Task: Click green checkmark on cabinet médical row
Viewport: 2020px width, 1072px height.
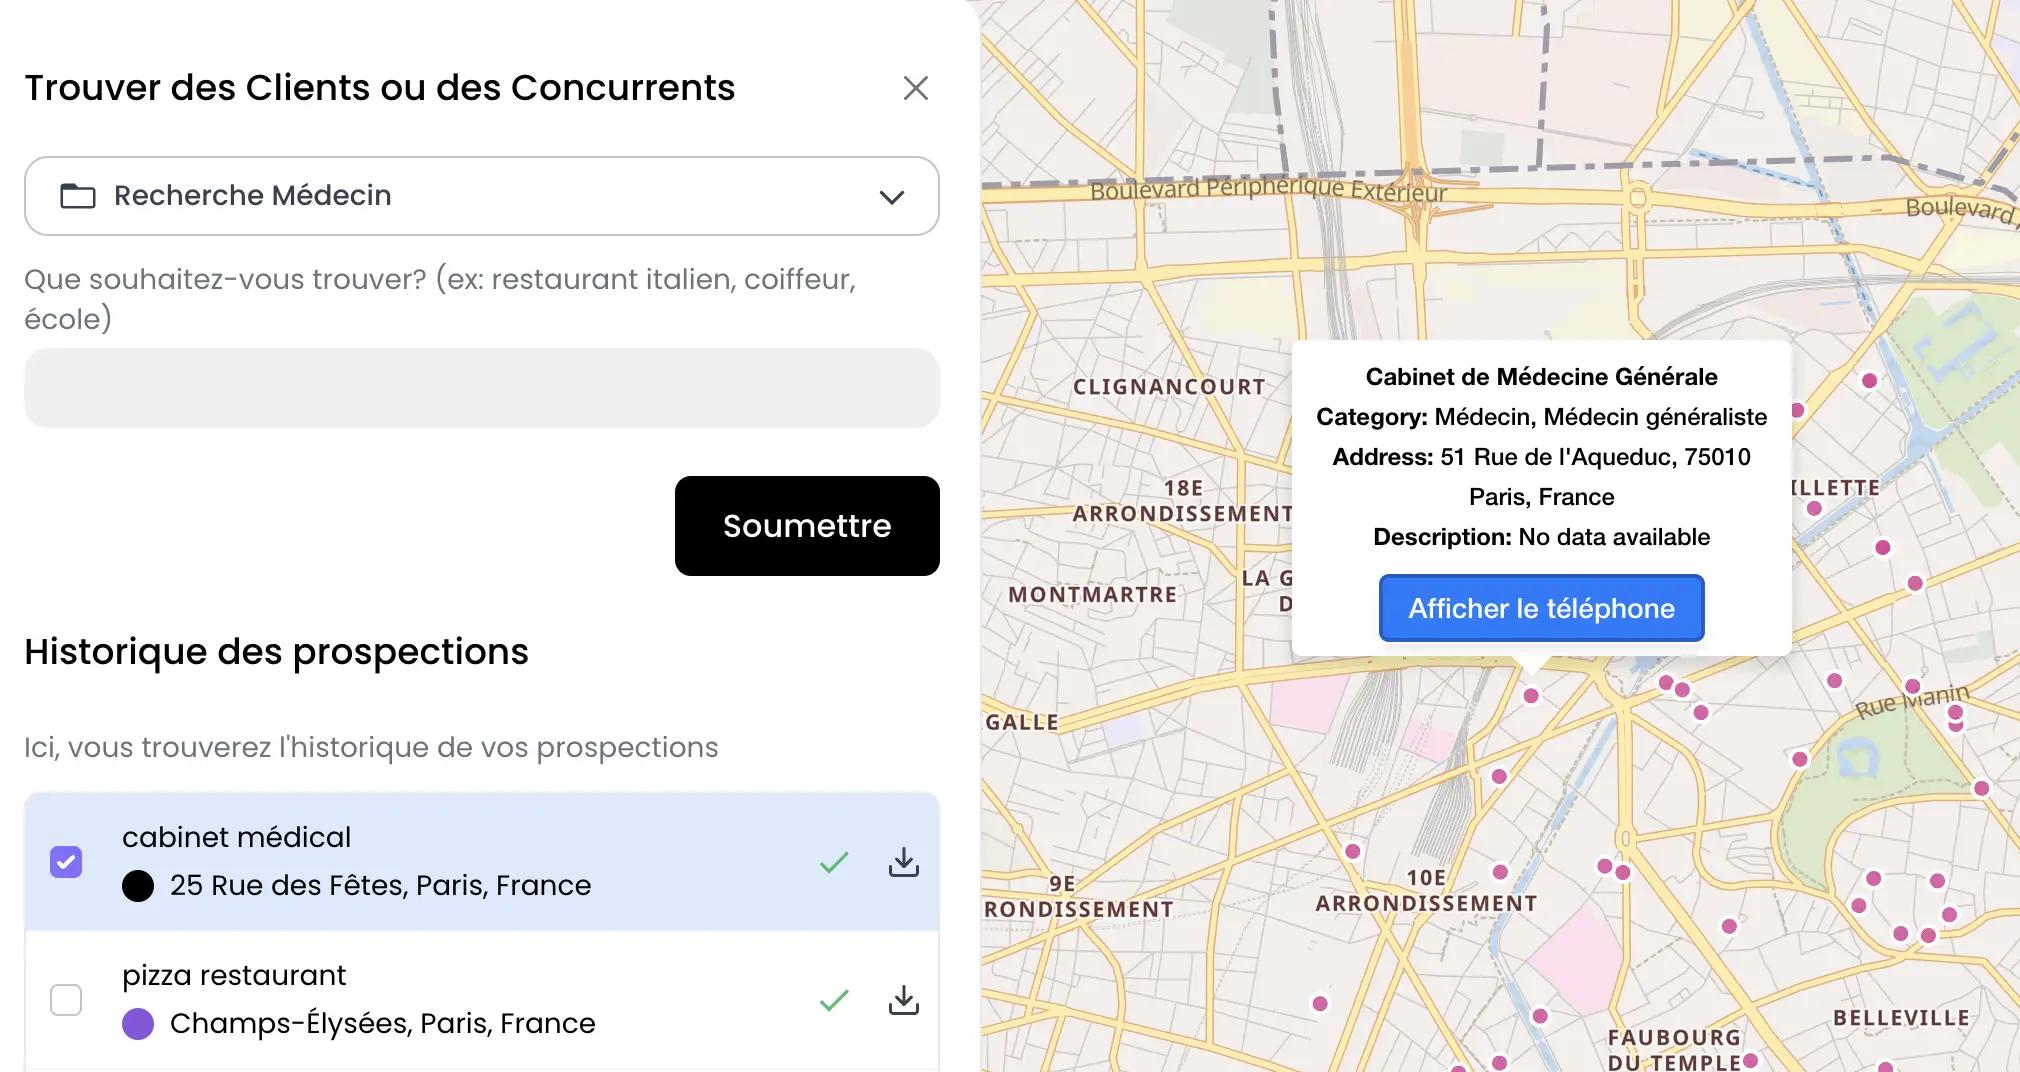Action: (833, 862)
